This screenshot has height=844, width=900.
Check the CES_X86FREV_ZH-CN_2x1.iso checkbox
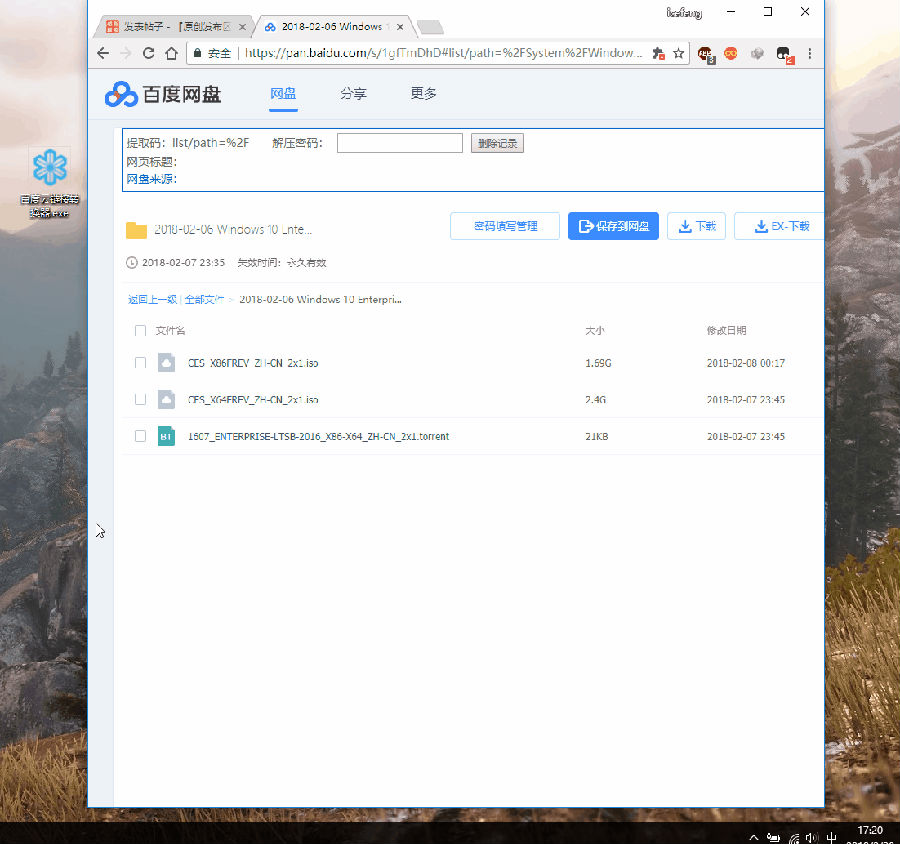tap(140, 362)
